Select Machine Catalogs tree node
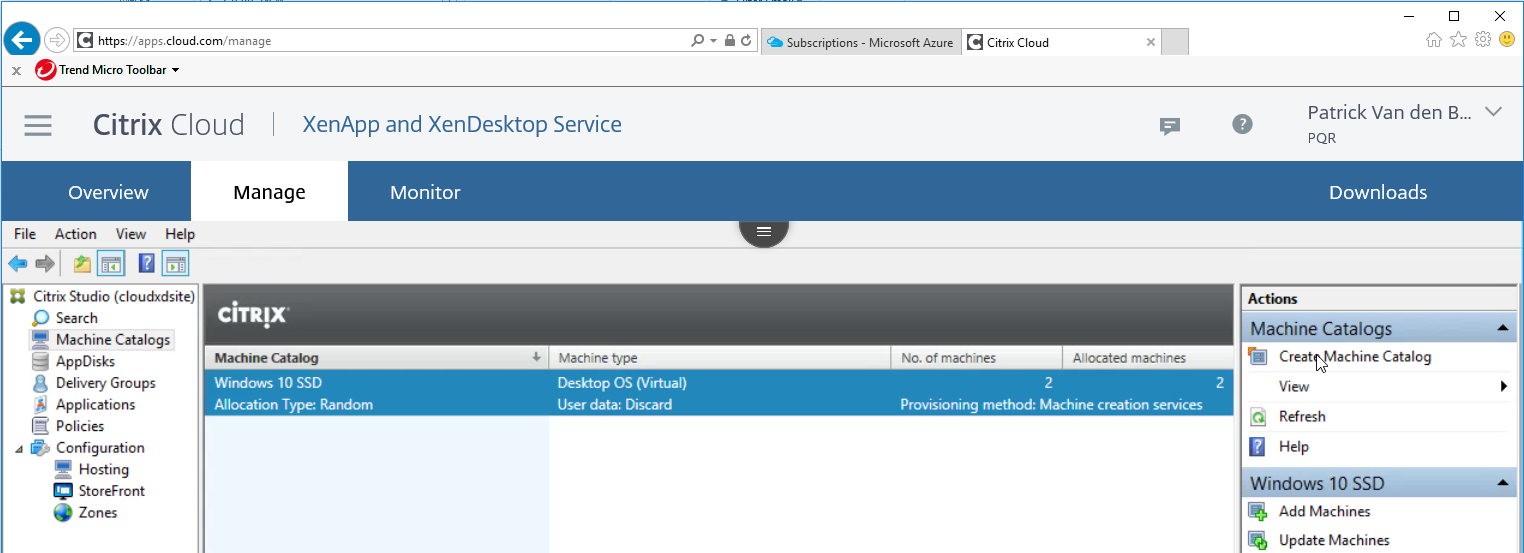Image resolution: width=1524 pixels, height=553 pixels. [113, 340]
